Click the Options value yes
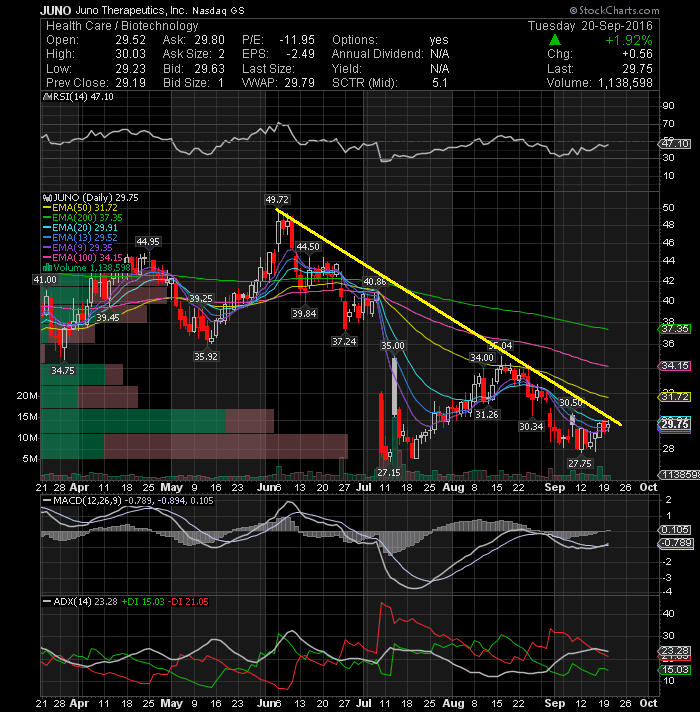The height and width of the screenshot is (712, 700). pyautogui.click(x=439, y=40)
